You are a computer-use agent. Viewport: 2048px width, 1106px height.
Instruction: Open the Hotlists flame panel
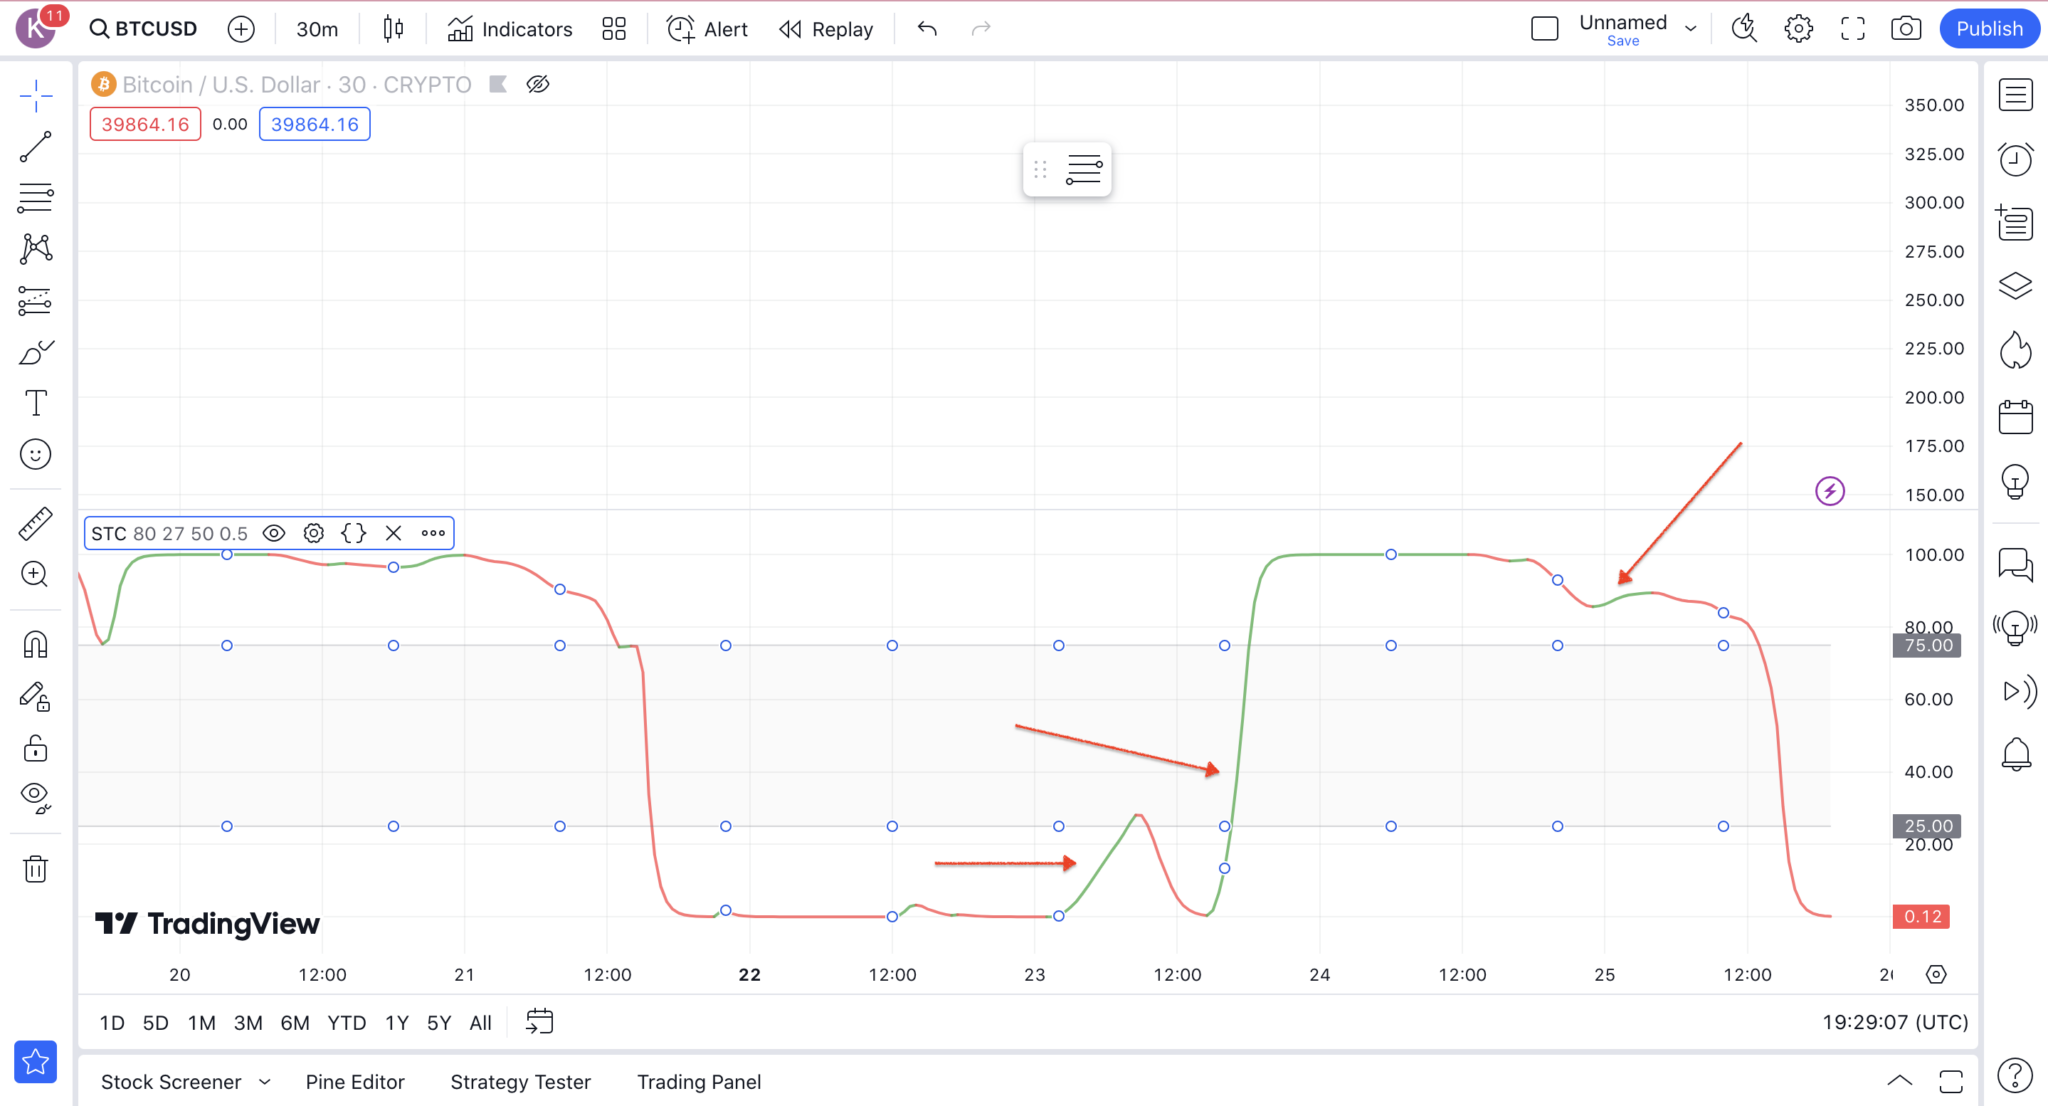click(x=2016, y=350)
